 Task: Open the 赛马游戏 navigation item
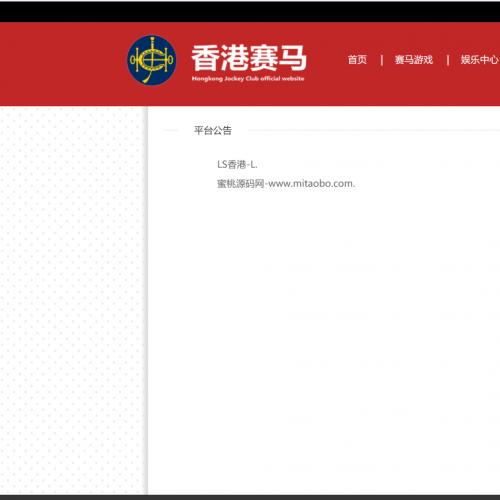414,60
